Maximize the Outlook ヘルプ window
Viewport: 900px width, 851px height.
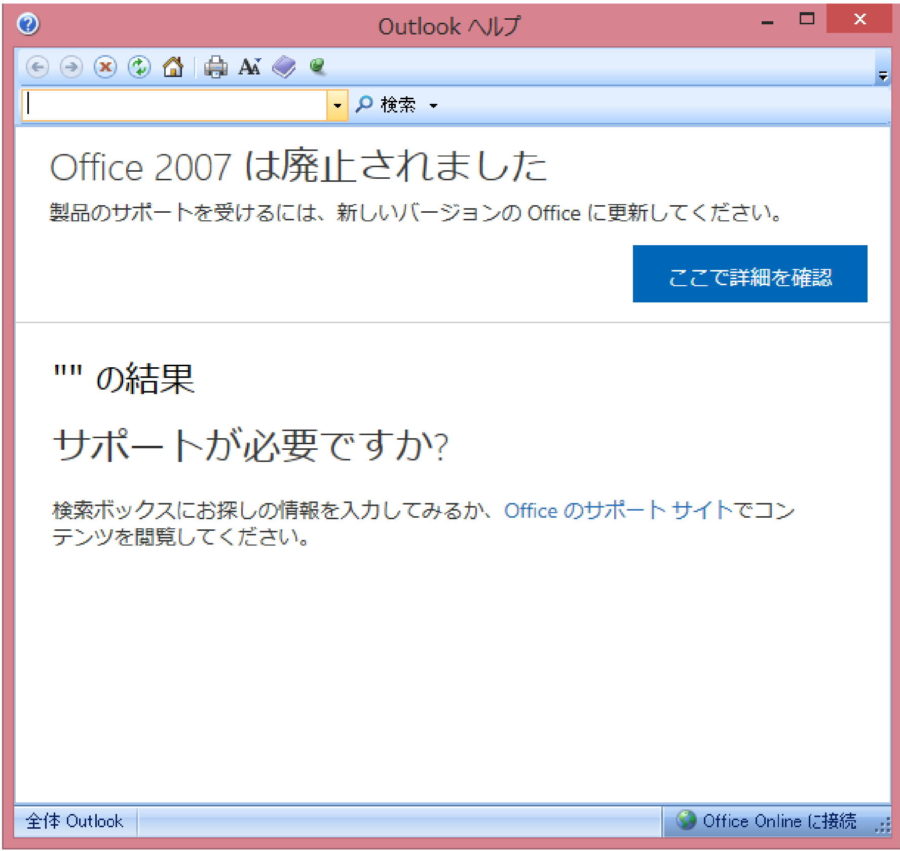point(807,20)
